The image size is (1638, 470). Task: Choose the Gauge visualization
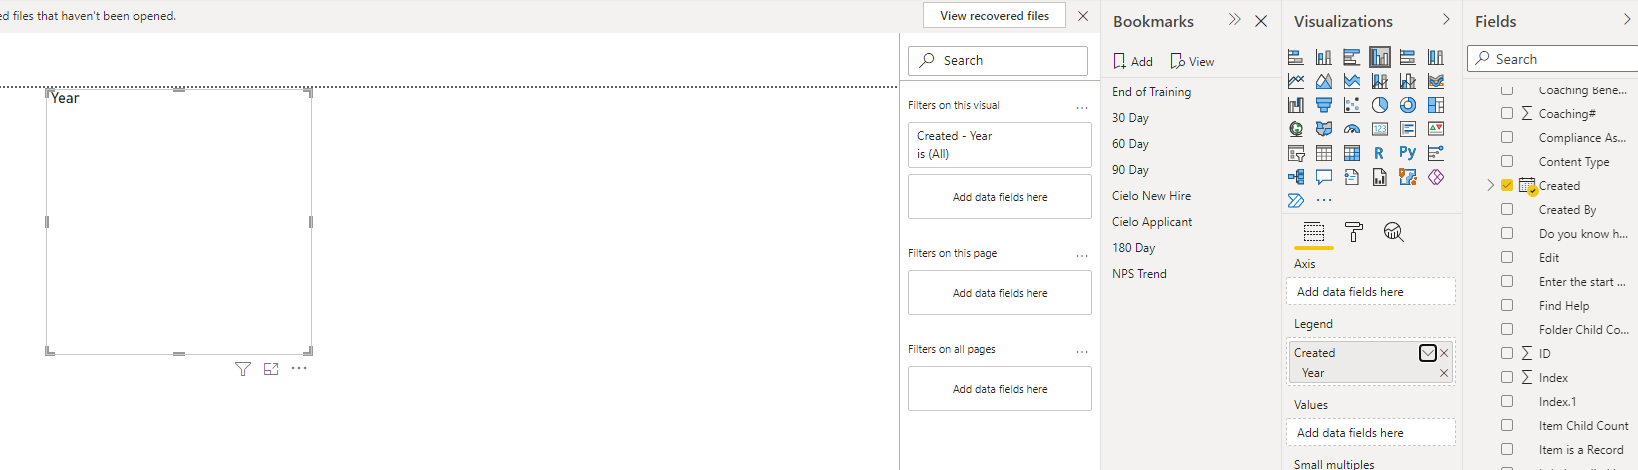coord(1352,129)
